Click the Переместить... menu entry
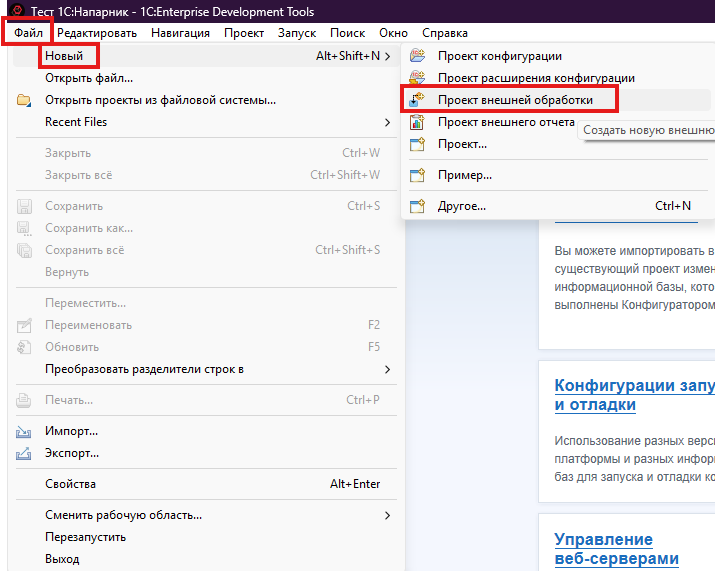 [x=205, y=303]
